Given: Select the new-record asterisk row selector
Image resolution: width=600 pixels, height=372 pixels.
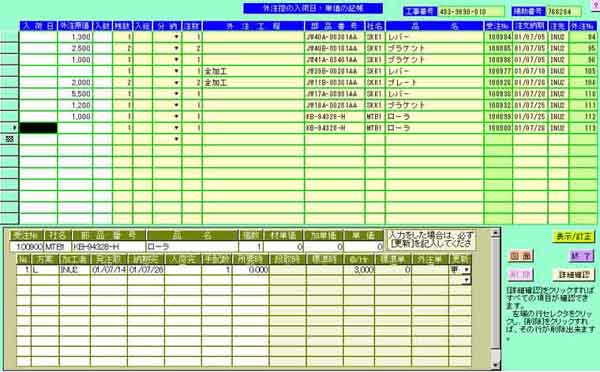Looking at the screenshot, I should (x=10, y=139).
